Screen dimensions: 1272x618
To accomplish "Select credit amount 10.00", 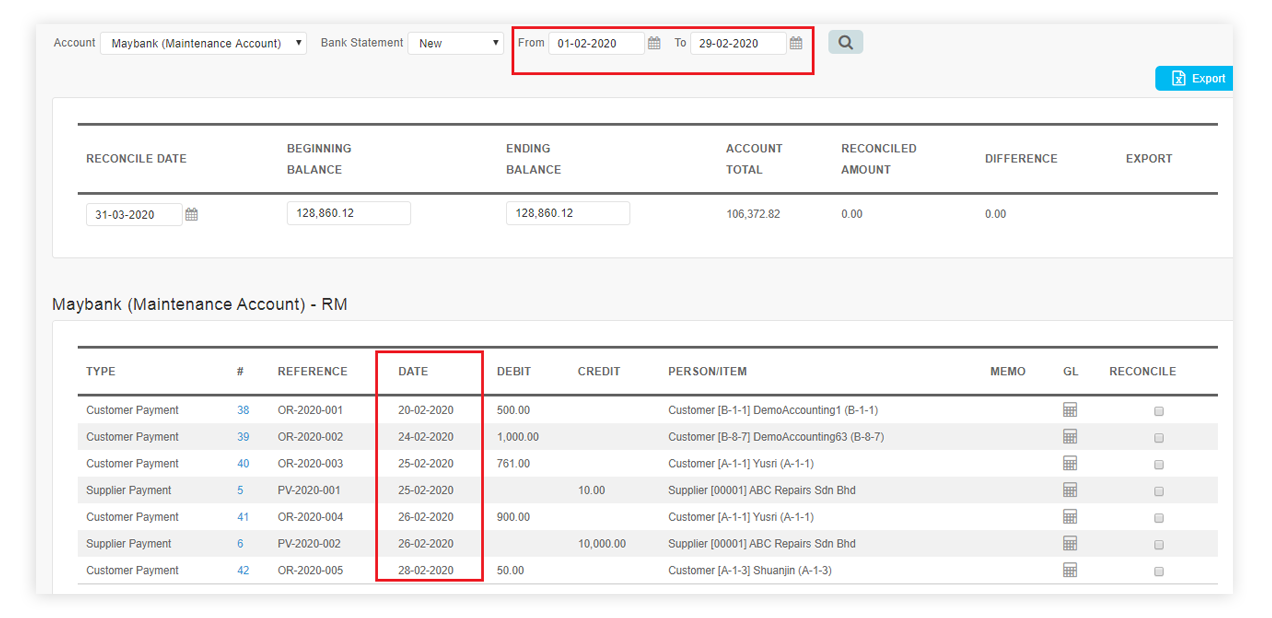I will 591,490.
